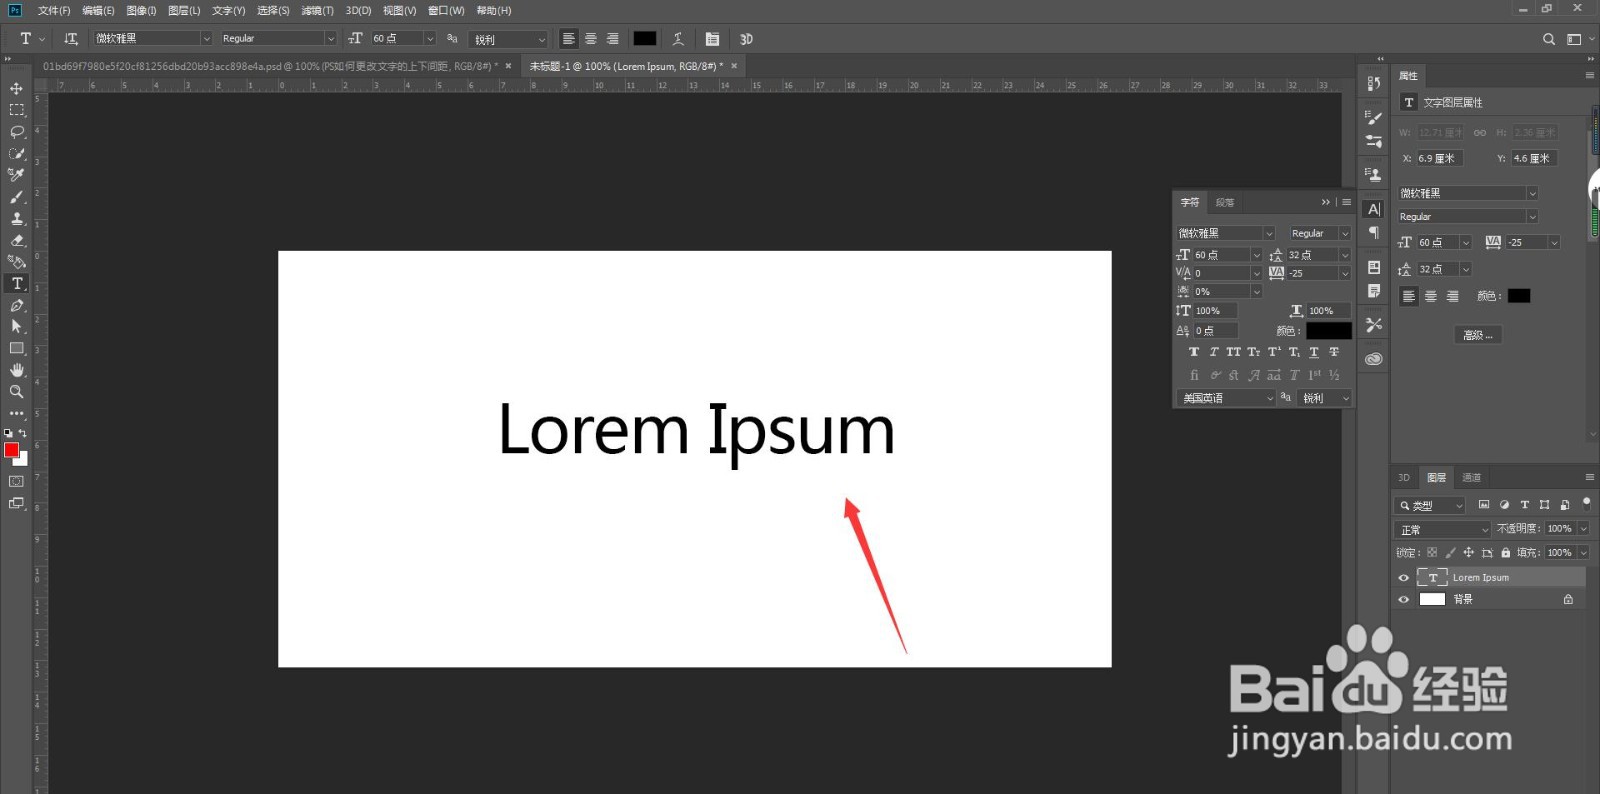Click the Faux Italic button in Character panel

point(1214,352)
